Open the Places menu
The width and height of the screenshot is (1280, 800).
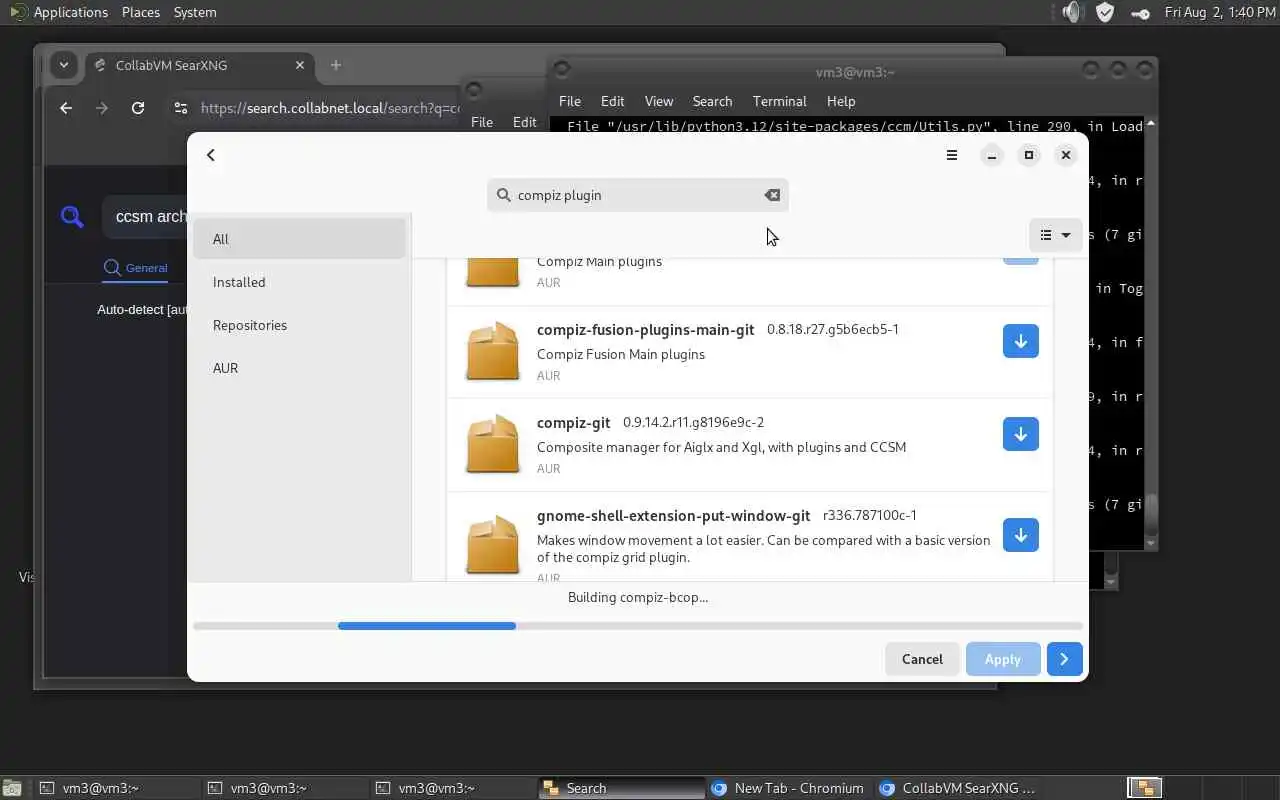[141, 12]
